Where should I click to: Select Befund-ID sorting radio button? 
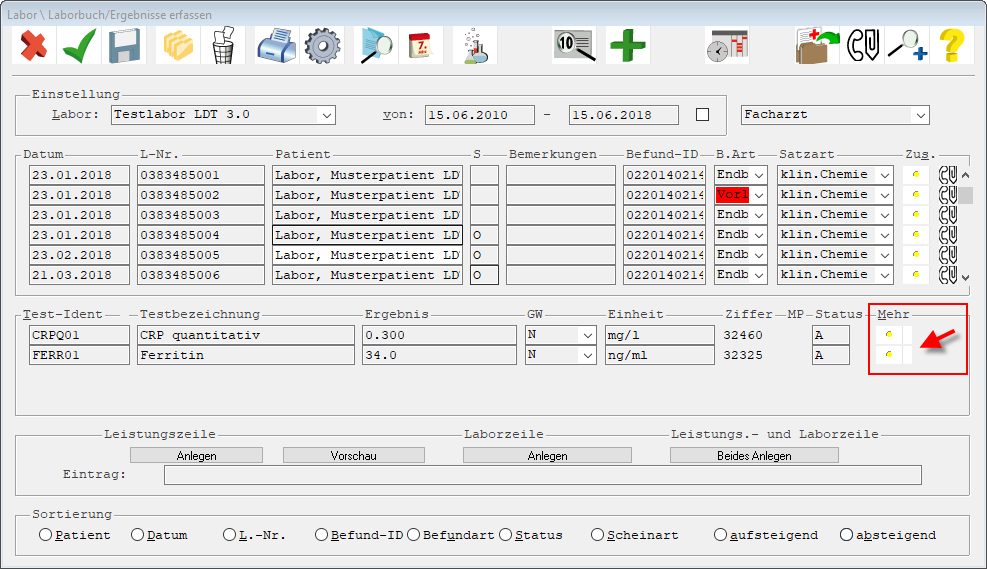coord(321,535)
